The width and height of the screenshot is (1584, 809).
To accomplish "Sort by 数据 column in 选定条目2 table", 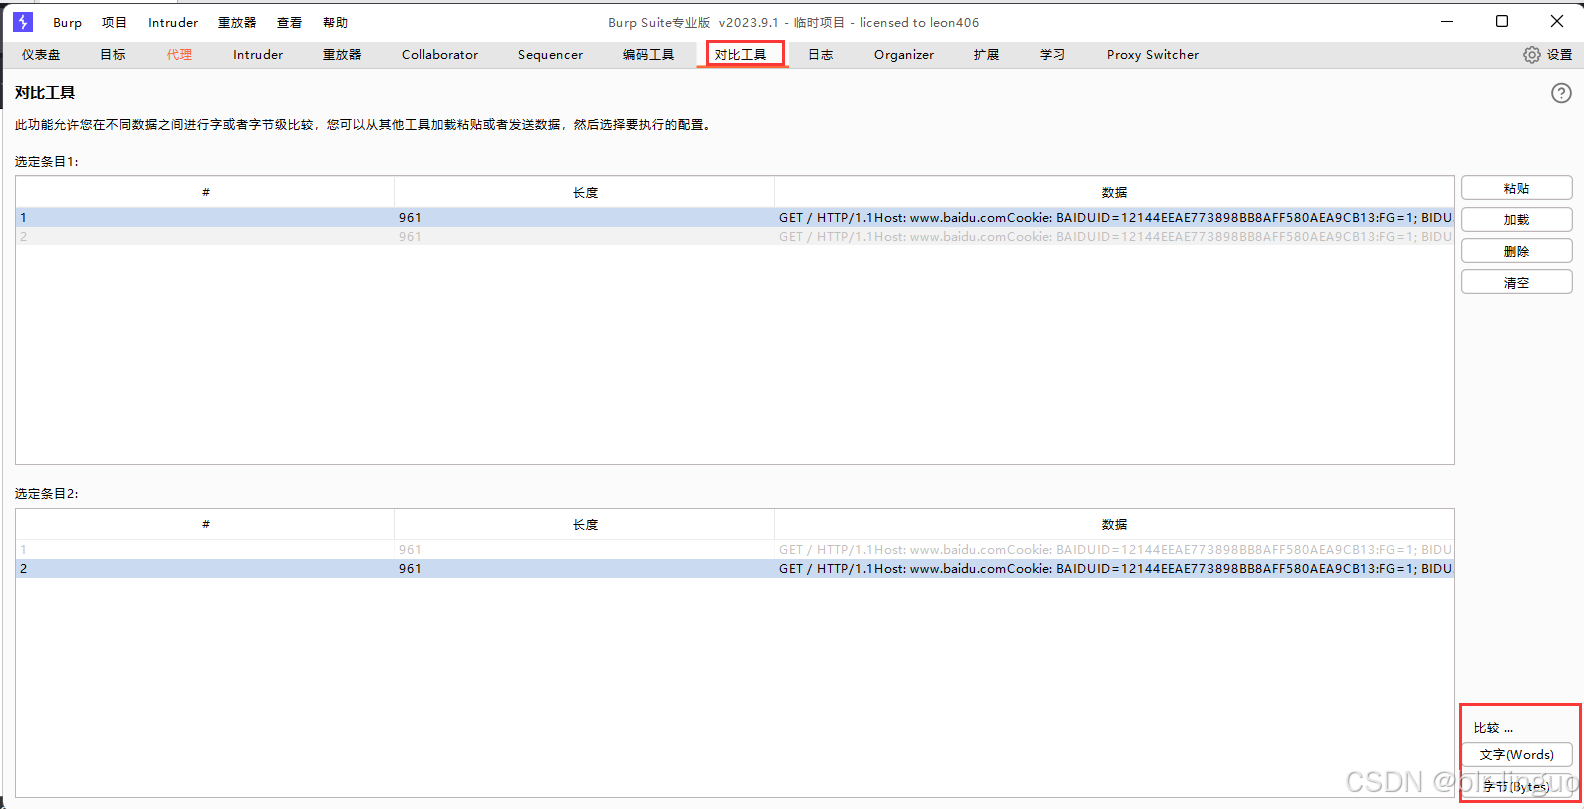I will (x=1114, y=524).
